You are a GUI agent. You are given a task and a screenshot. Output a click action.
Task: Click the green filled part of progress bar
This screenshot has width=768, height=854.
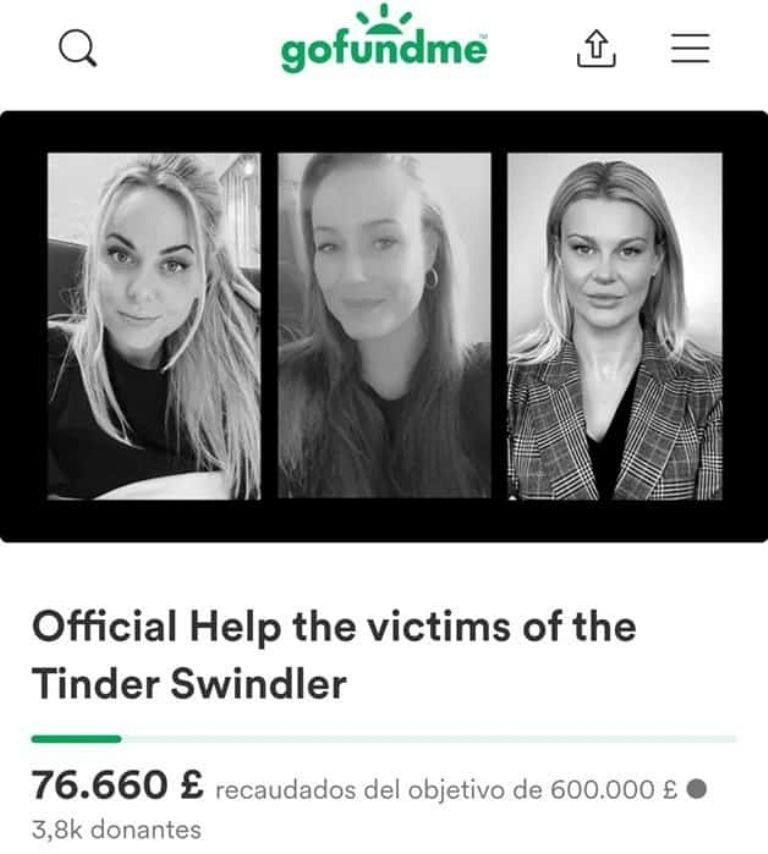[76, 739]
